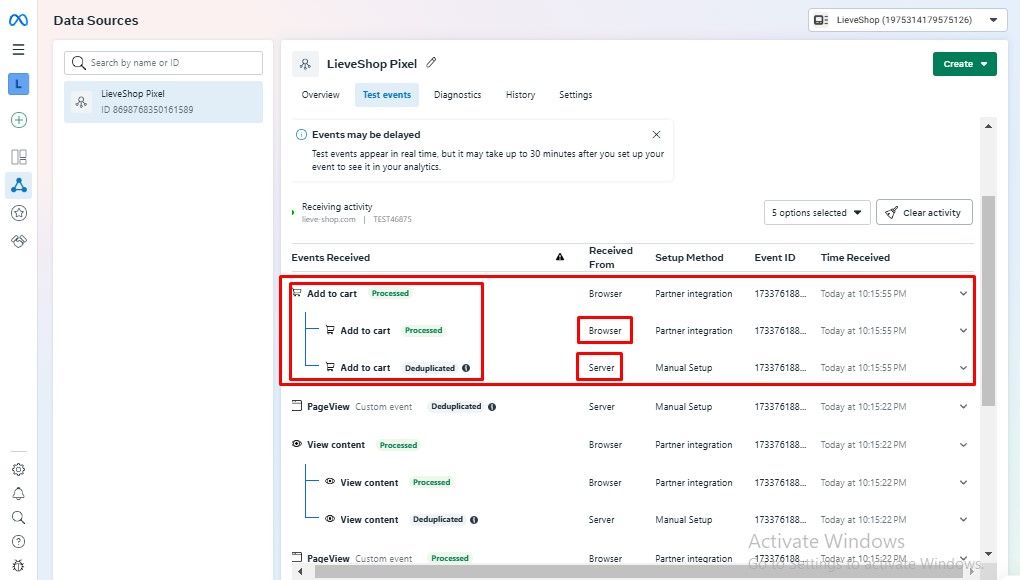This screenshot has width=1020, height=580.
Task: Click the plus circle sidebar icon
Action: tap(18, 120)
